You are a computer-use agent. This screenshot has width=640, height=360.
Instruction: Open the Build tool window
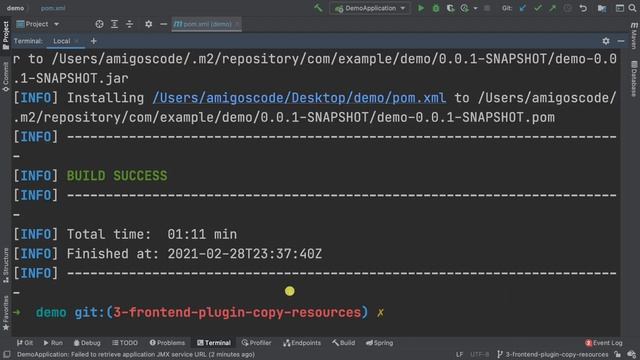[x=344, y=343]
